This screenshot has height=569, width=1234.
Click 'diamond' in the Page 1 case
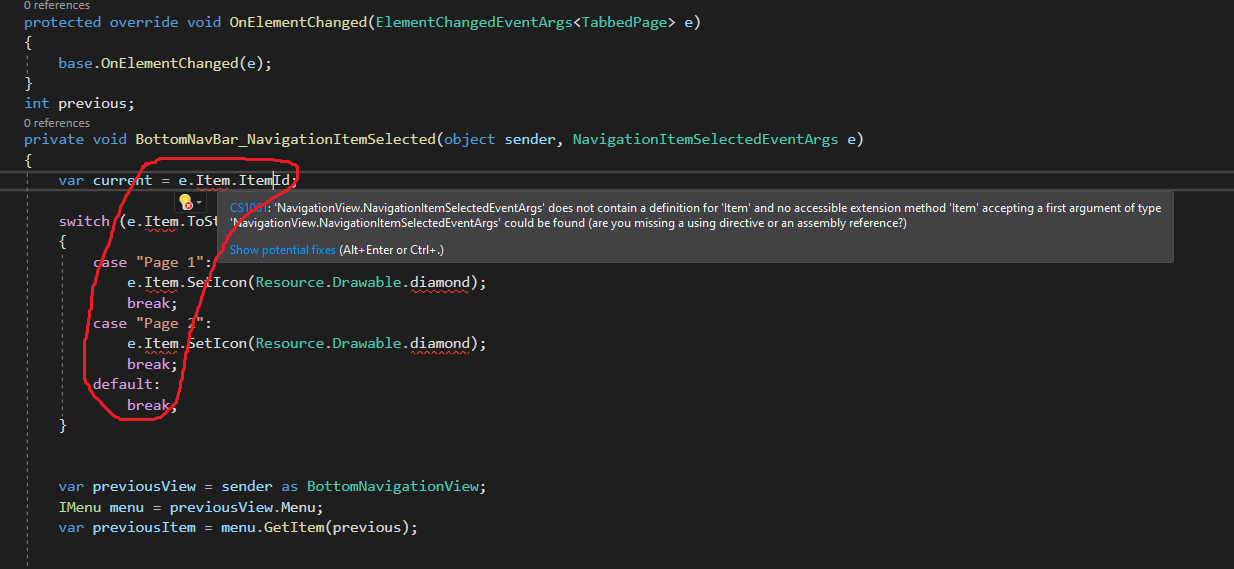coord(439,282)
